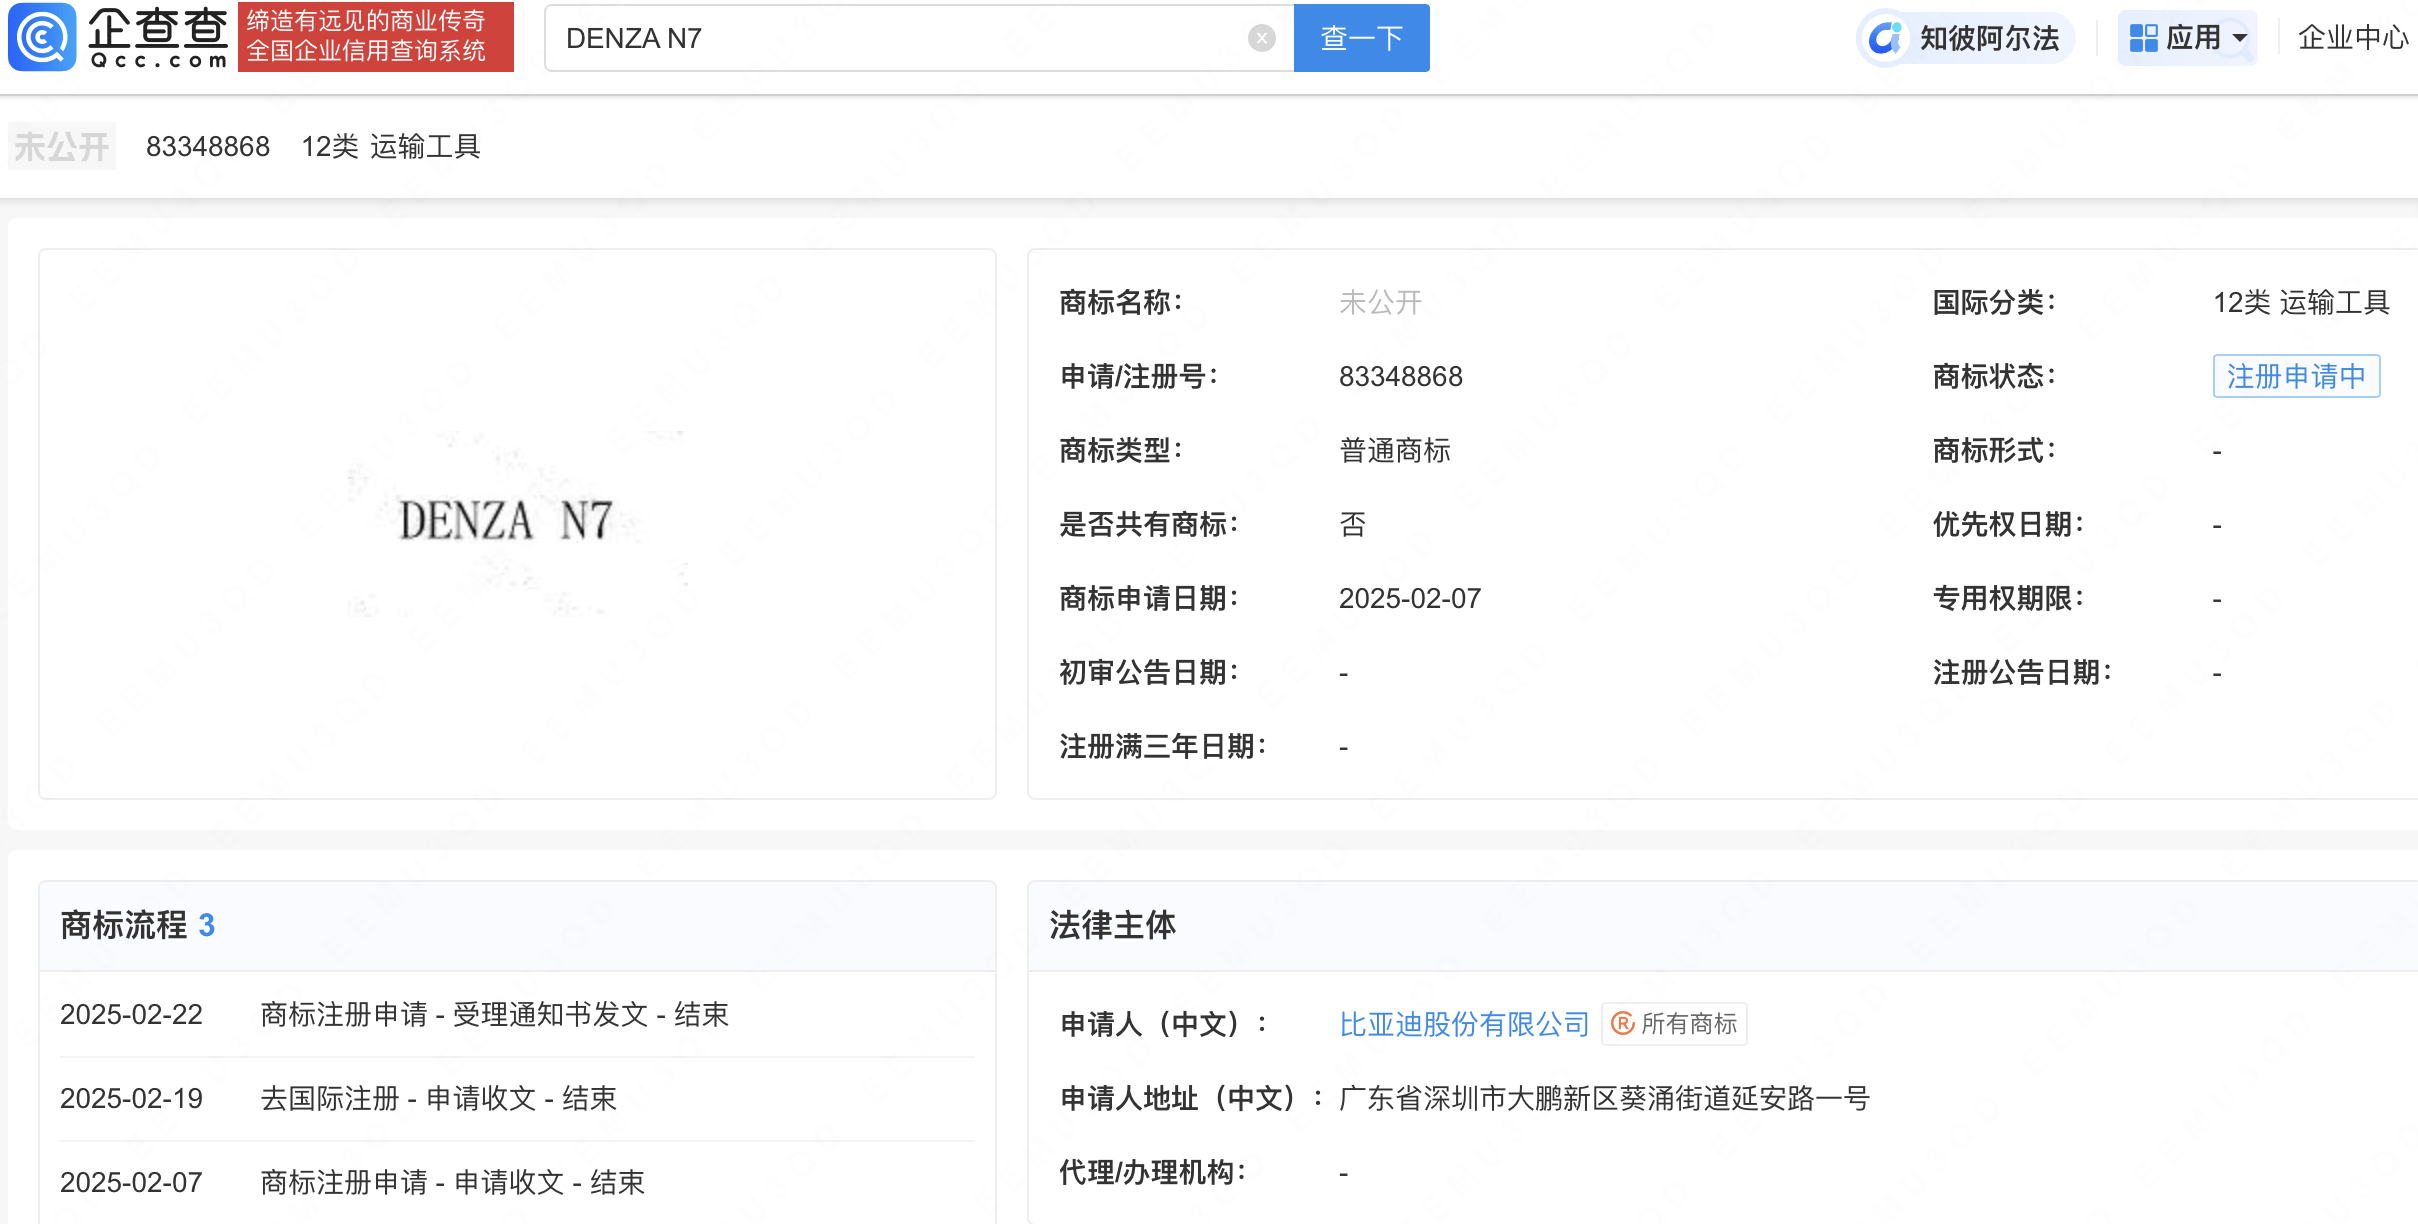Select trademark number 83348868 in header
Image resolution: width=2418 pixels, height=1224 pixels.
click(x=208, y=147)
